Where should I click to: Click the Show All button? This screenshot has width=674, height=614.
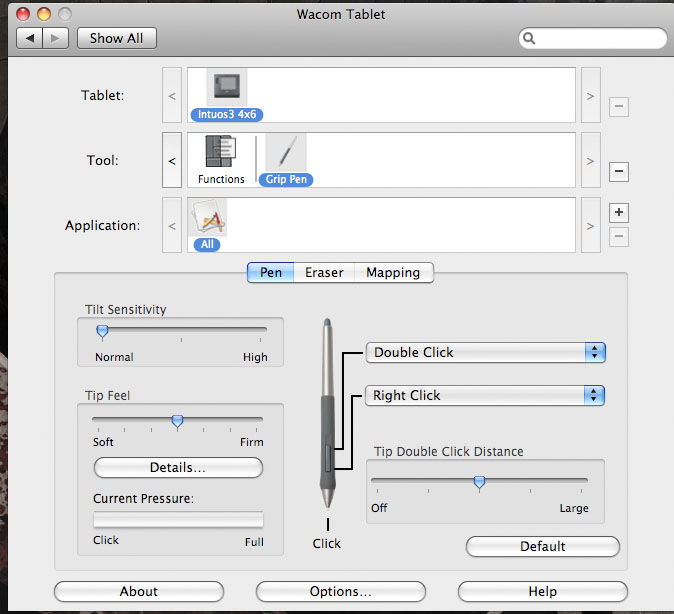tap(117, 38)
